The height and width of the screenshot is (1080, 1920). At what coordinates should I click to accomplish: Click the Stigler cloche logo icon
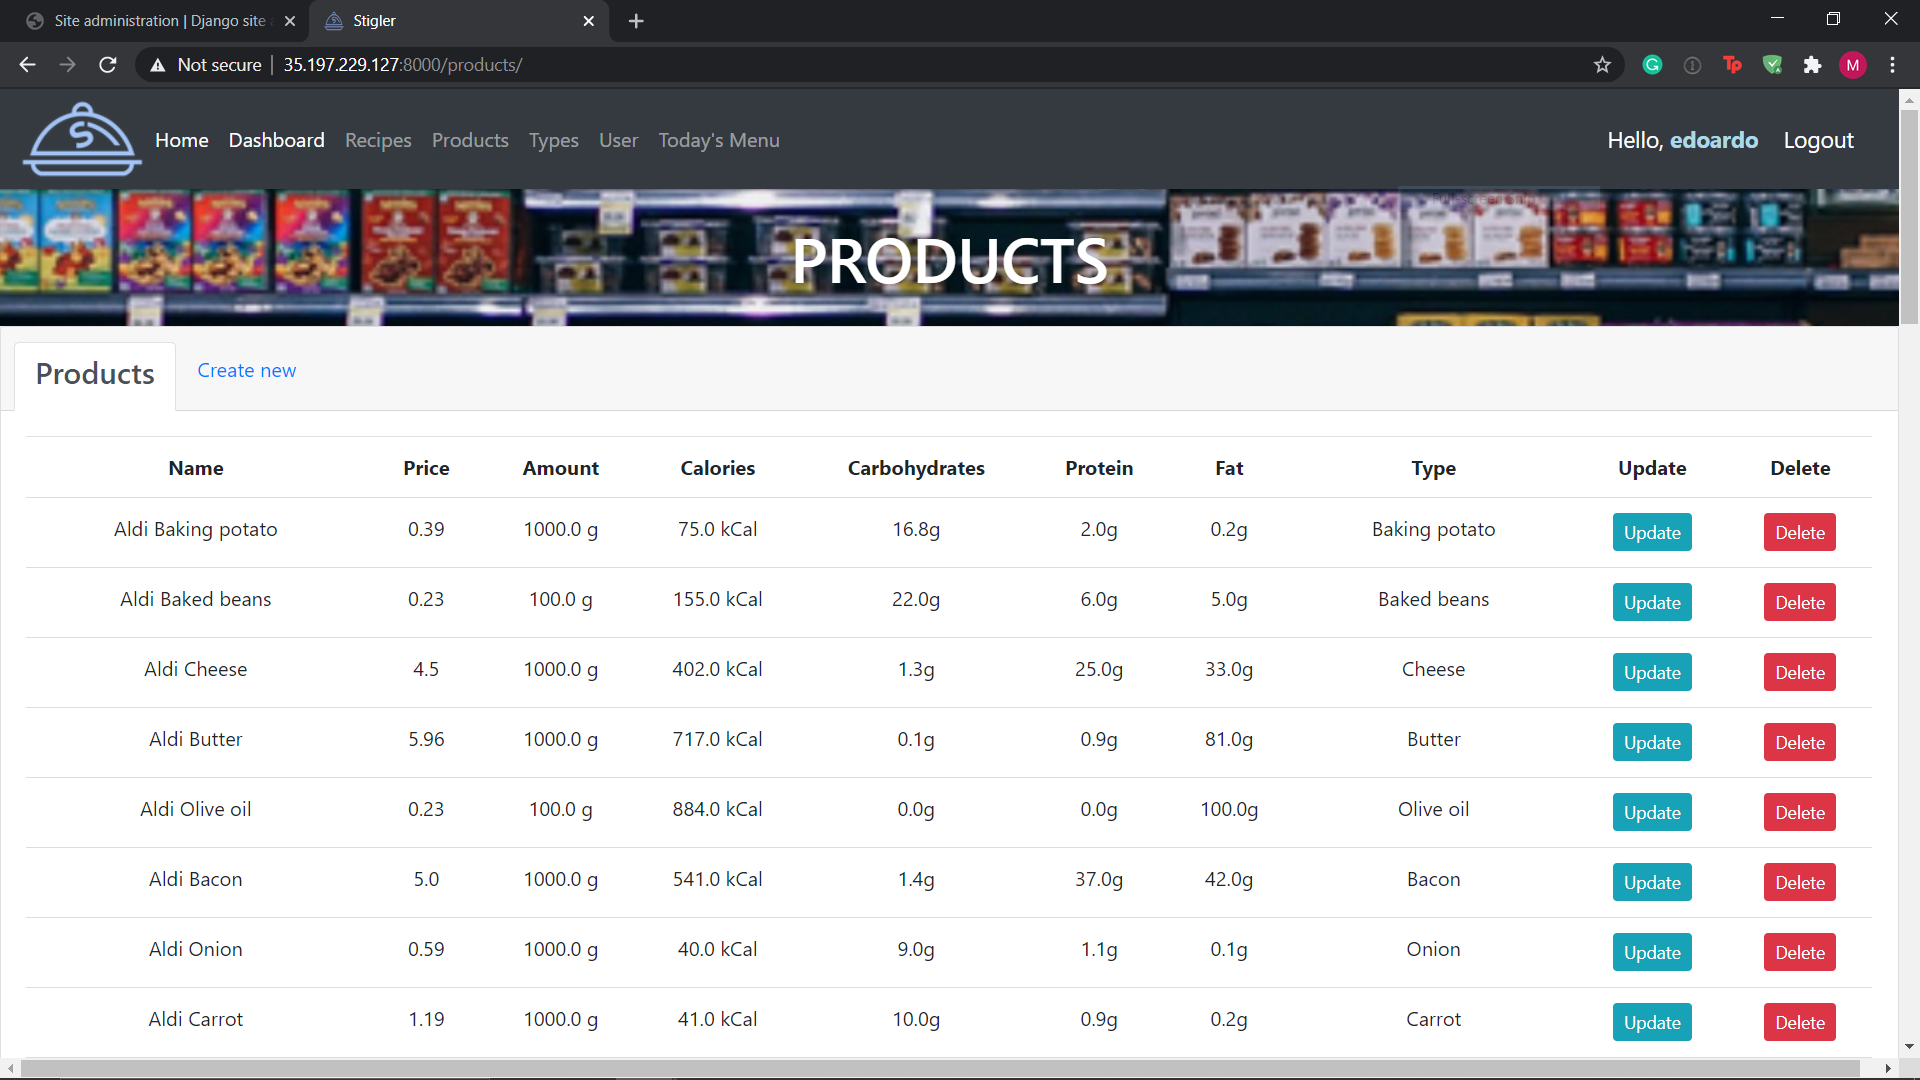pos(82,140)
